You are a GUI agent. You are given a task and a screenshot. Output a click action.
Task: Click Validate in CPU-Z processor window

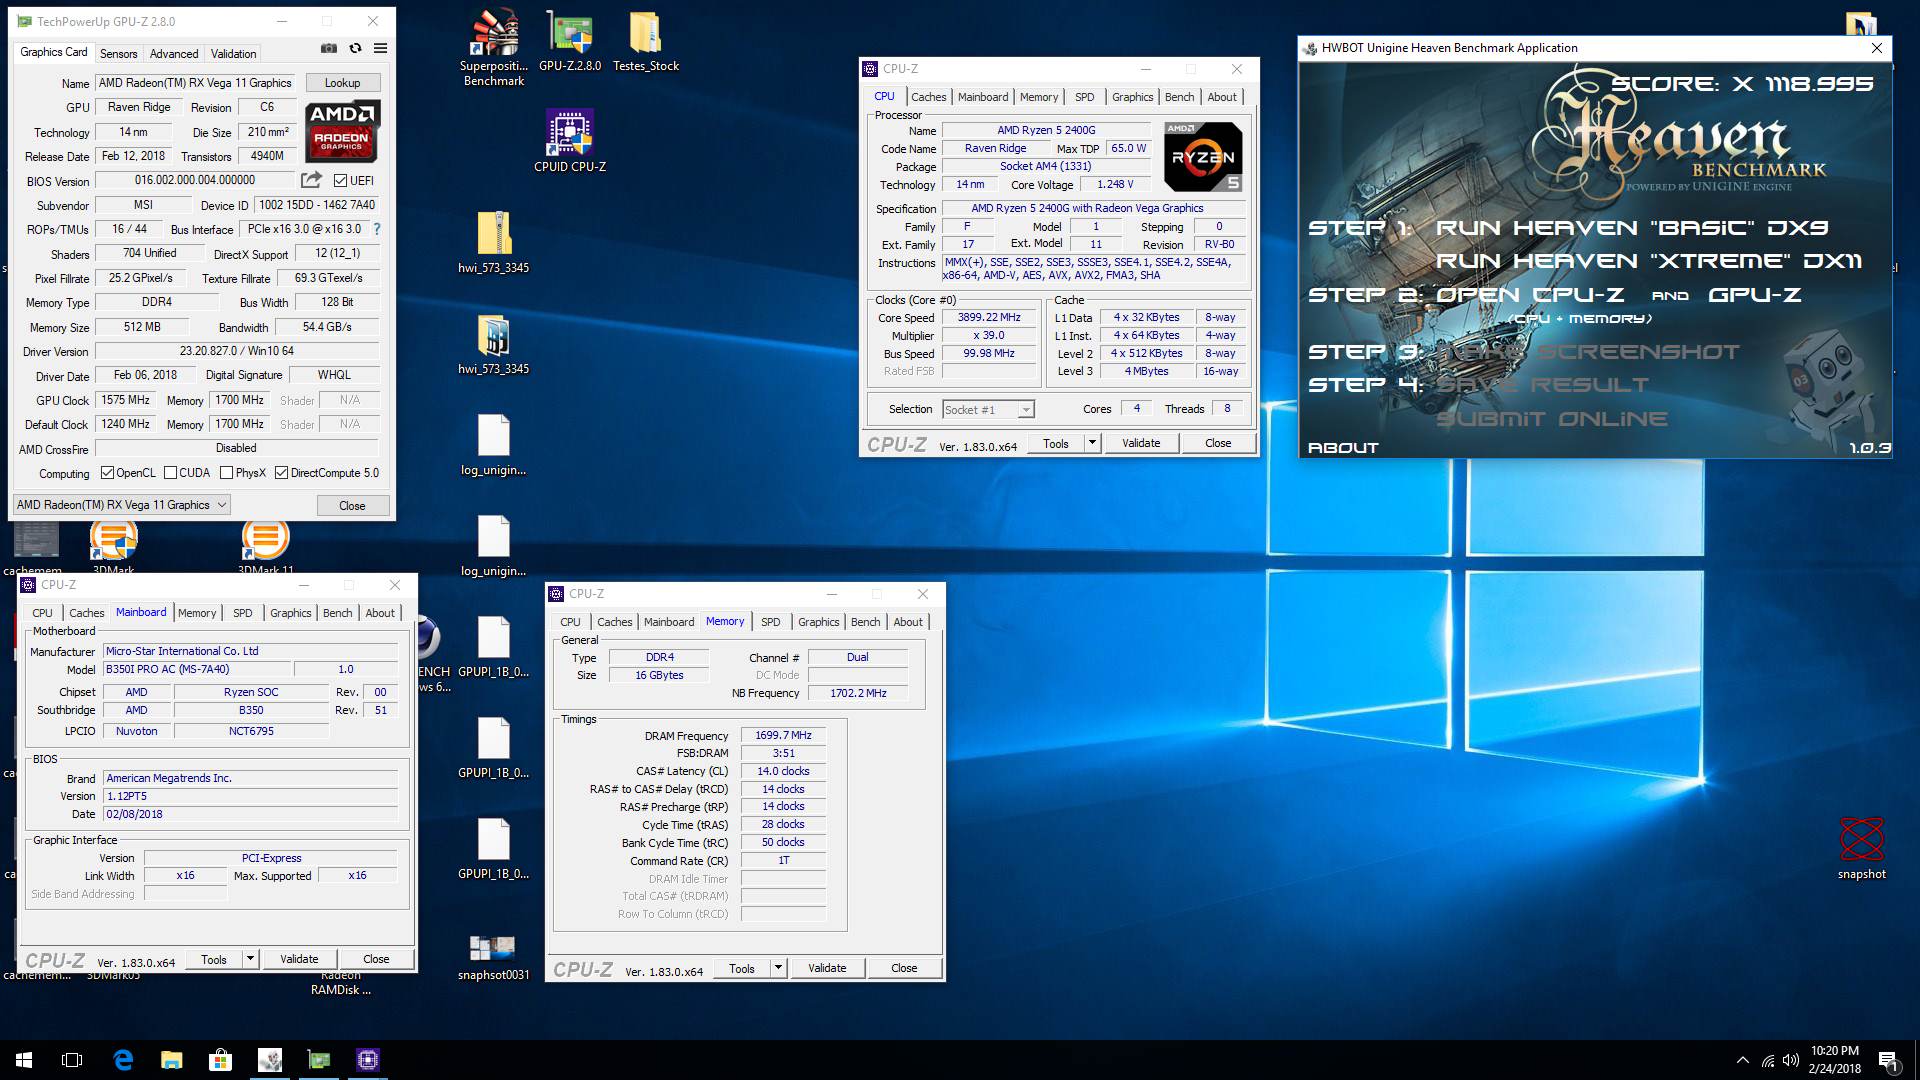point(1141,443)
